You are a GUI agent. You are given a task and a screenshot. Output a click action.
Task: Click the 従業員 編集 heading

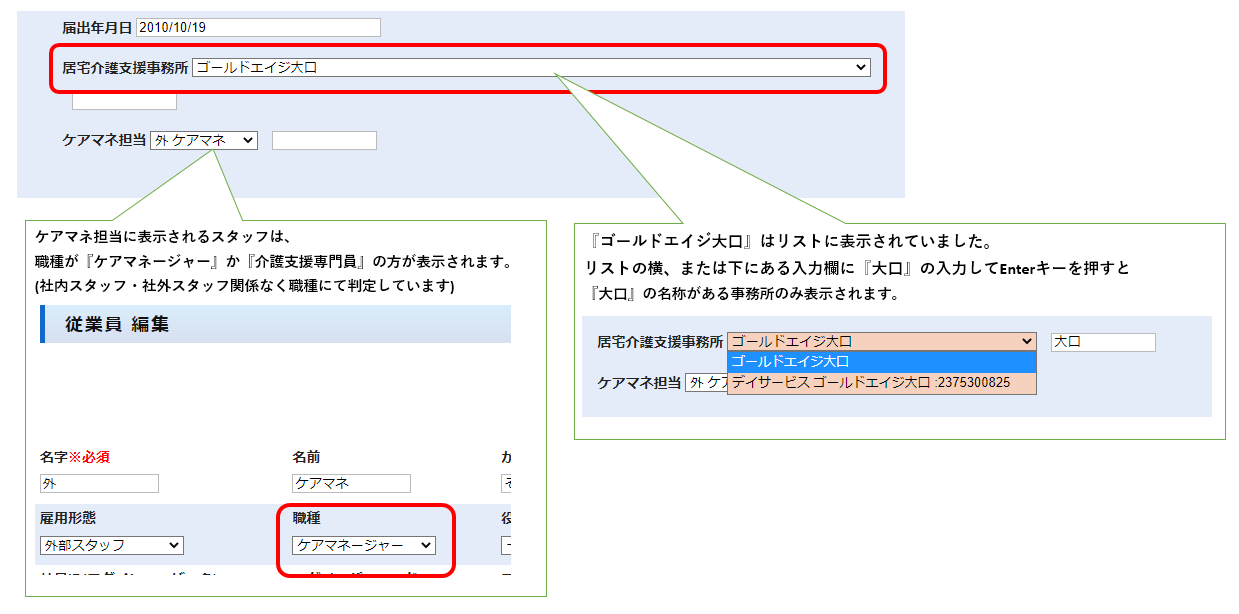117,324
